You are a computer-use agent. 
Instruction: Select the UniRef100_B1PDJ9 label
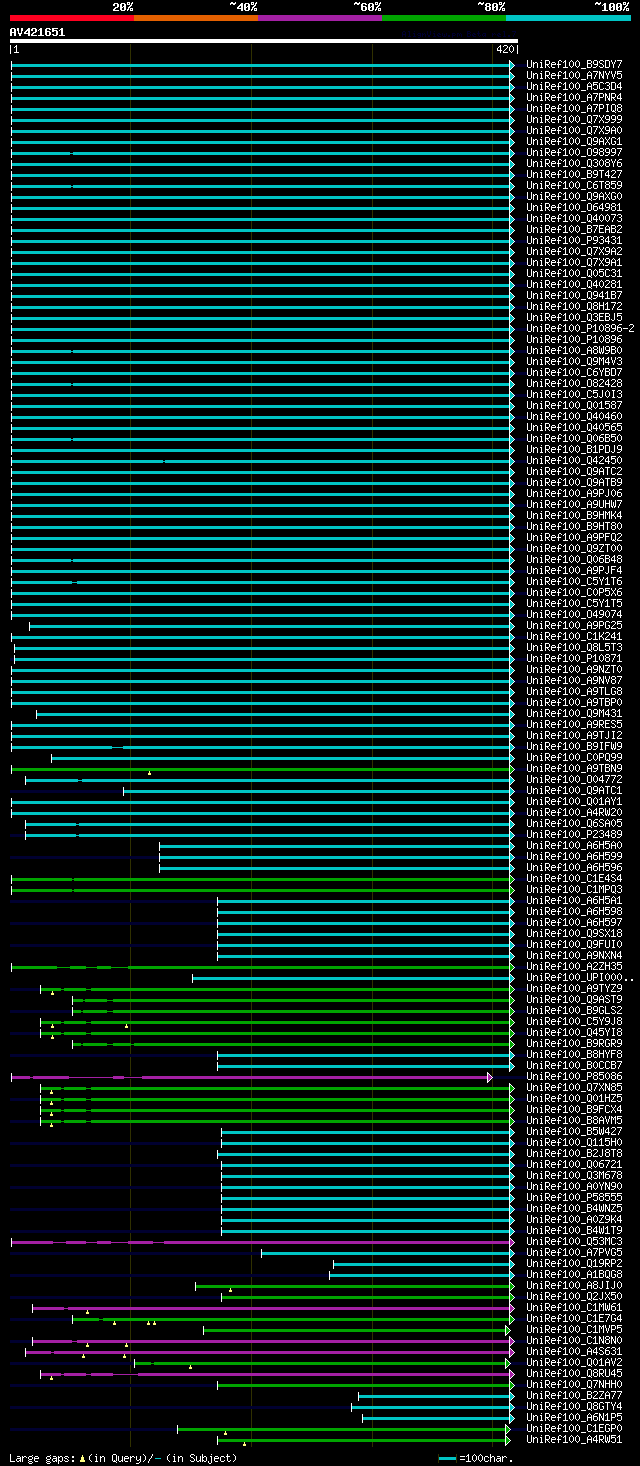pos(574,449)
